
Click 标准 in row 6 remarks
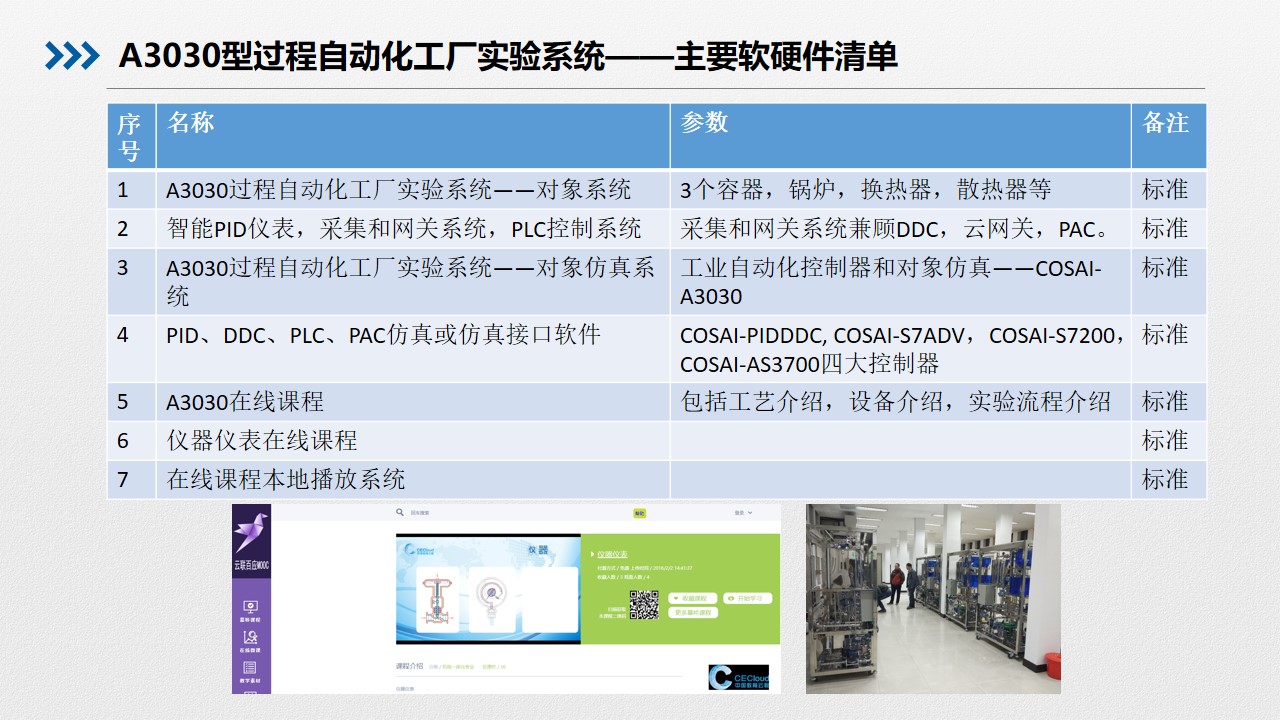pyautogui.click(x=1165, y=441)
